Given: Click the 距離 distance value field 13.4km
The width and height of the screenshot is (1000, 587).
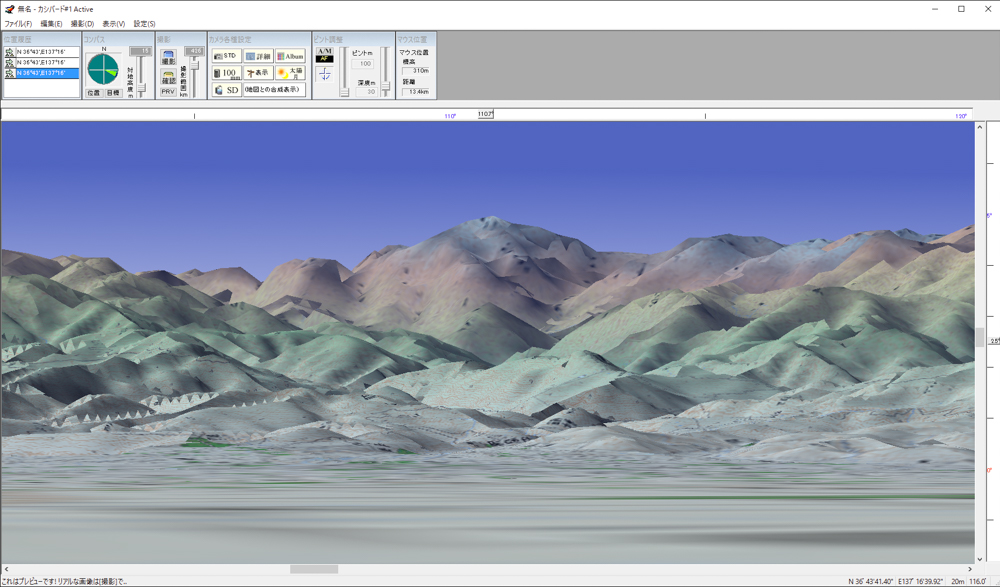Looking at the screenshot, I should (x=416, y=92).
